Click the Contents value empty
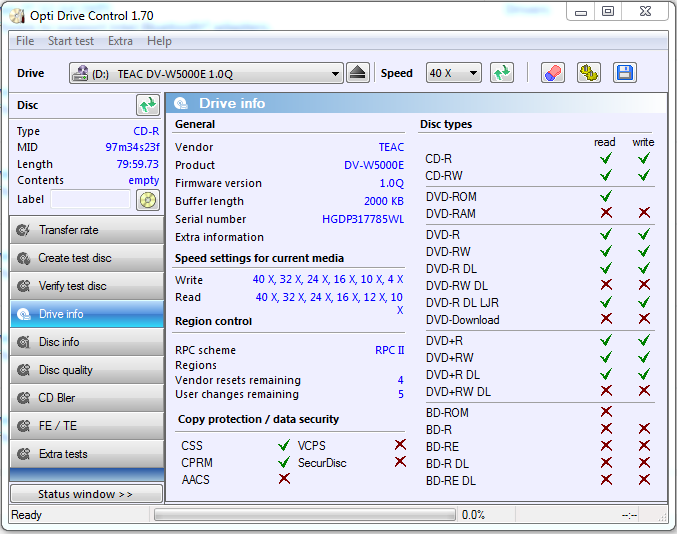Viewport: 677px width, 534px height. (x=144, y=180)
